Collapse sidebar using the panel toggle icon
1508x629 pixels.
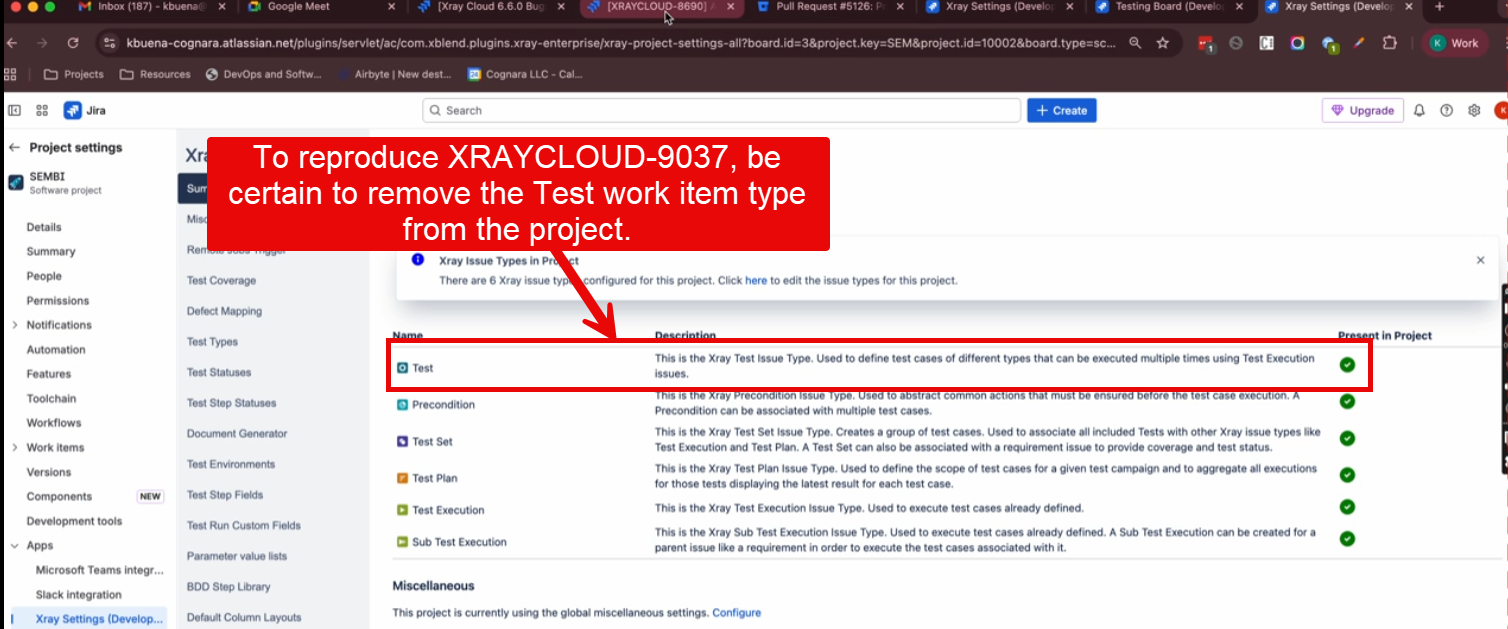(14, 111)
